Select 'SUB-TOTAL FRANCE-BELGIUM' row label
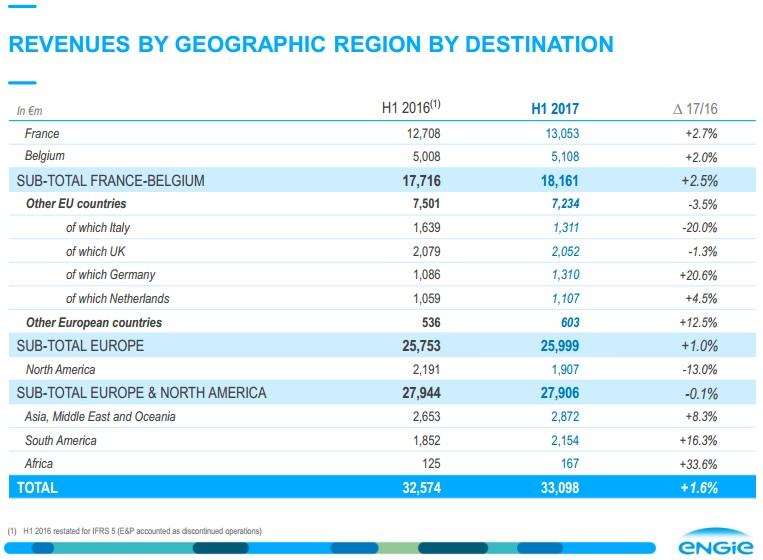Viewport: 763px width, 560px height. click(x=110, y=181)
